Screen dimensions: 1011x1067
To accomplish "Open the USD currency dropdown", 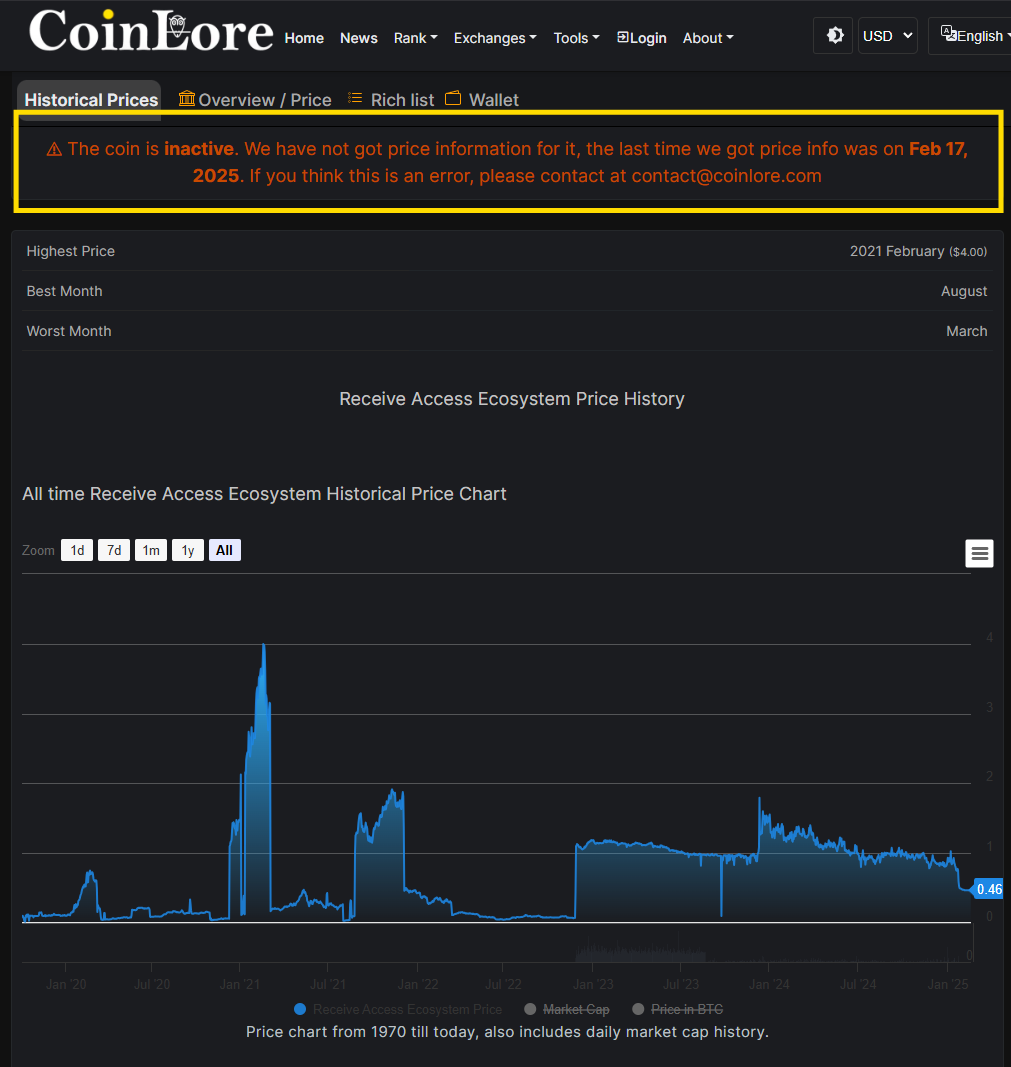I will coord(887,35).
